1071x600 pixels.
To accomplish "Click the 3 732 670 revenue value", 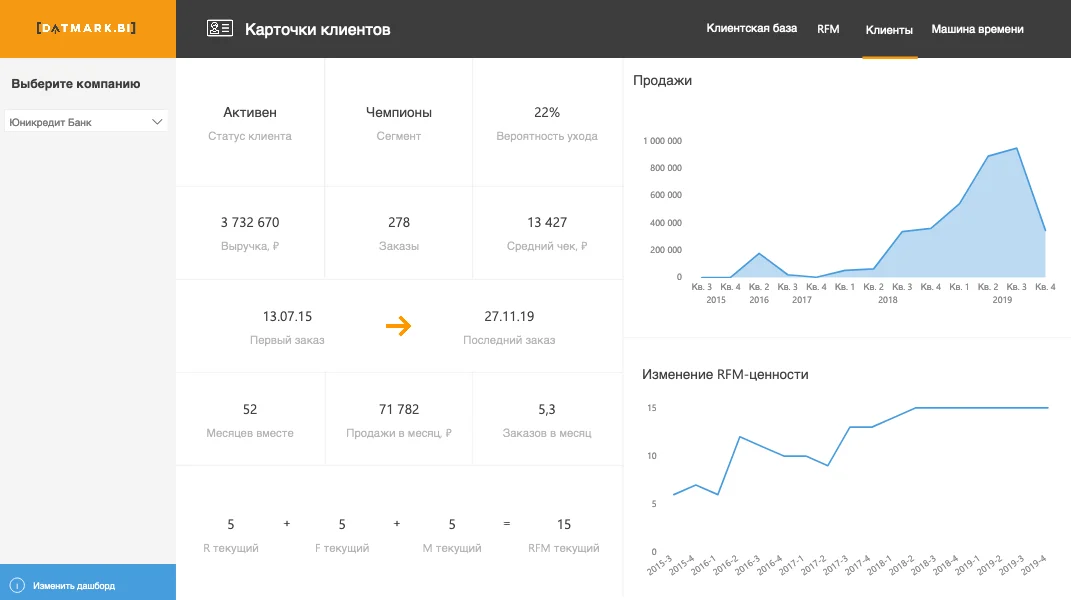I will pos(250,222).
